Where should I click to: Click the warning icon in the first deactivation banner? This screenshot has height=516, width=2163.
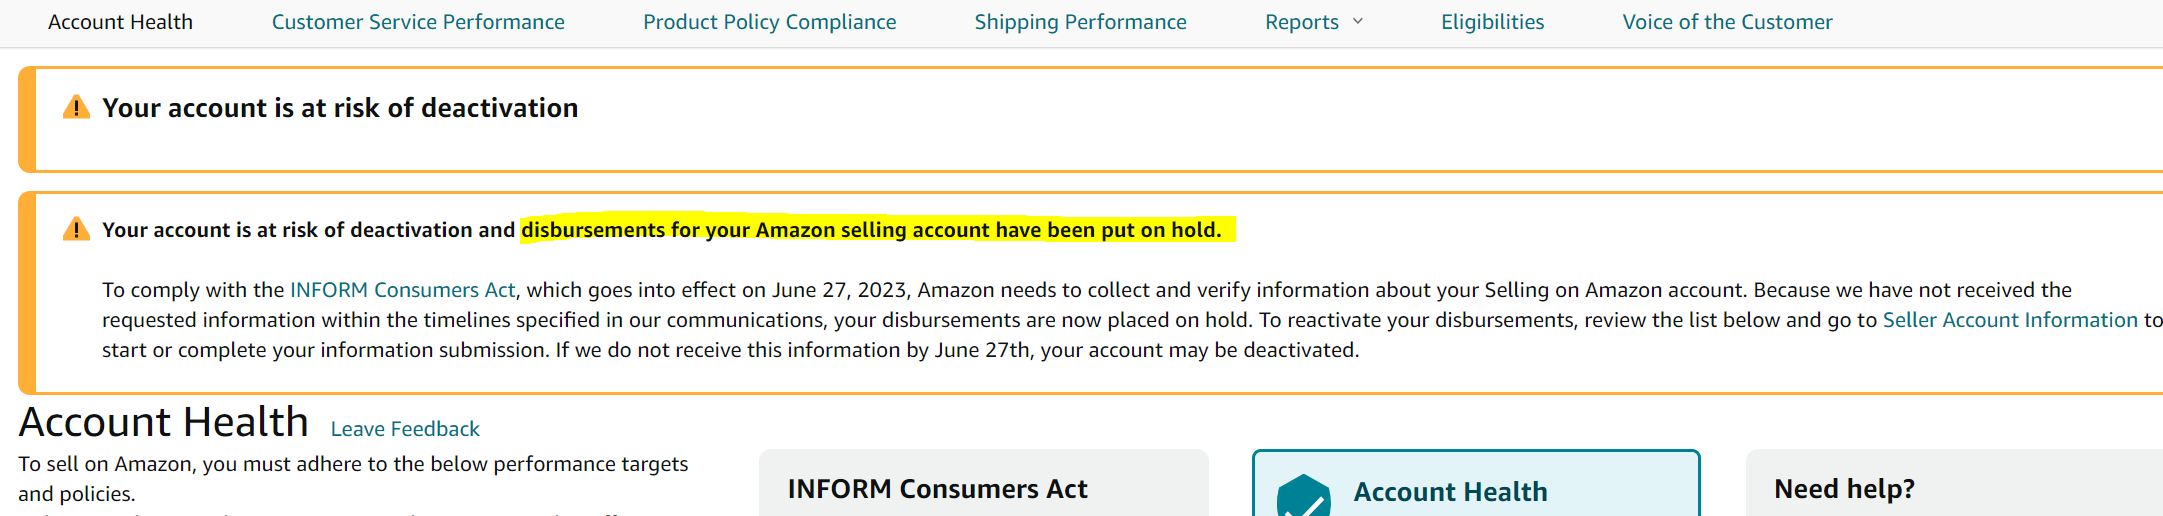(76, 107)
